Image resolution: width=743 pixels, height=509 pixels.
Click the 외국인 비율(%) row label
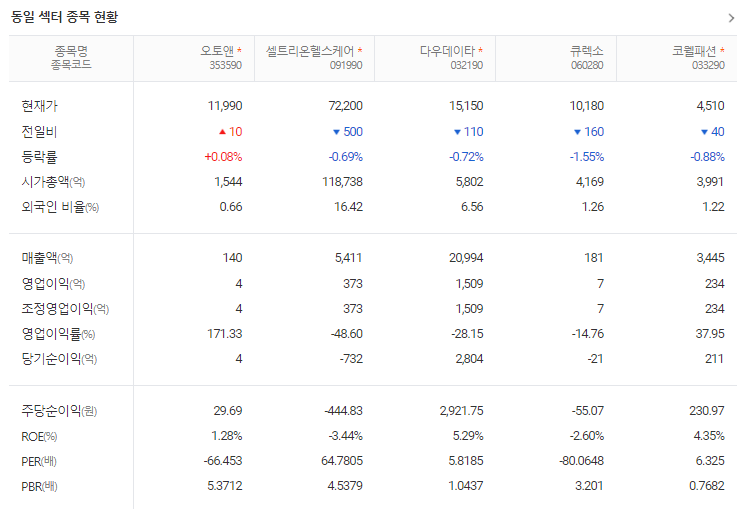coord(60,207)
